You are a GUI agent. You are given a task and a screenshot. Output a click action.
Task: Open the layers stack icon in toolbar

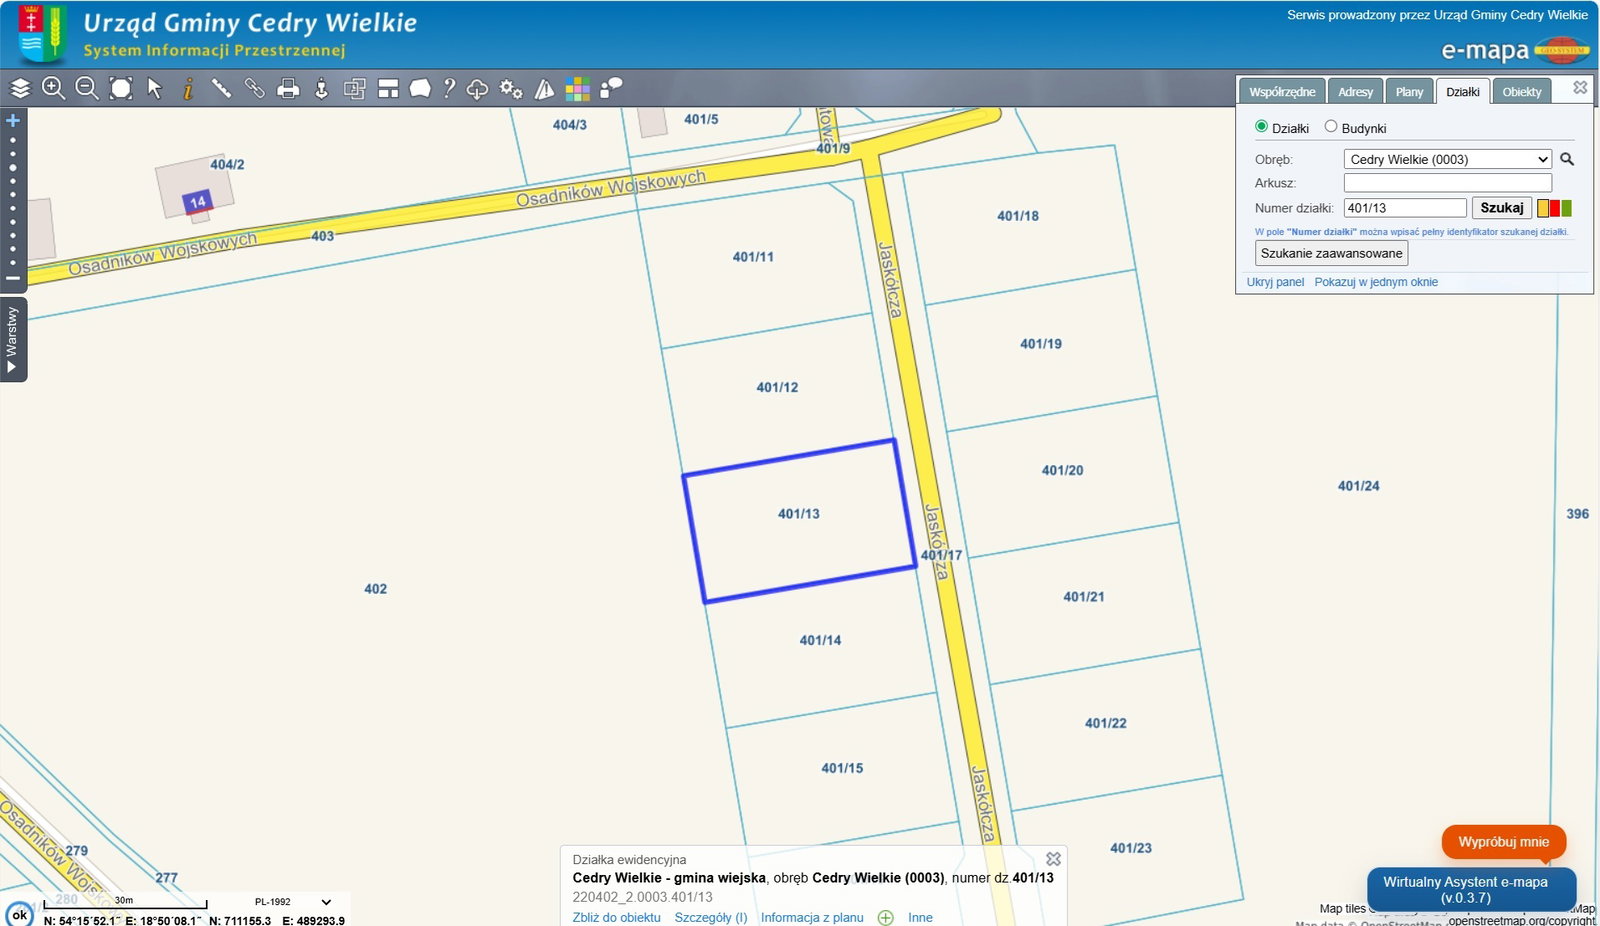(21, 89)
